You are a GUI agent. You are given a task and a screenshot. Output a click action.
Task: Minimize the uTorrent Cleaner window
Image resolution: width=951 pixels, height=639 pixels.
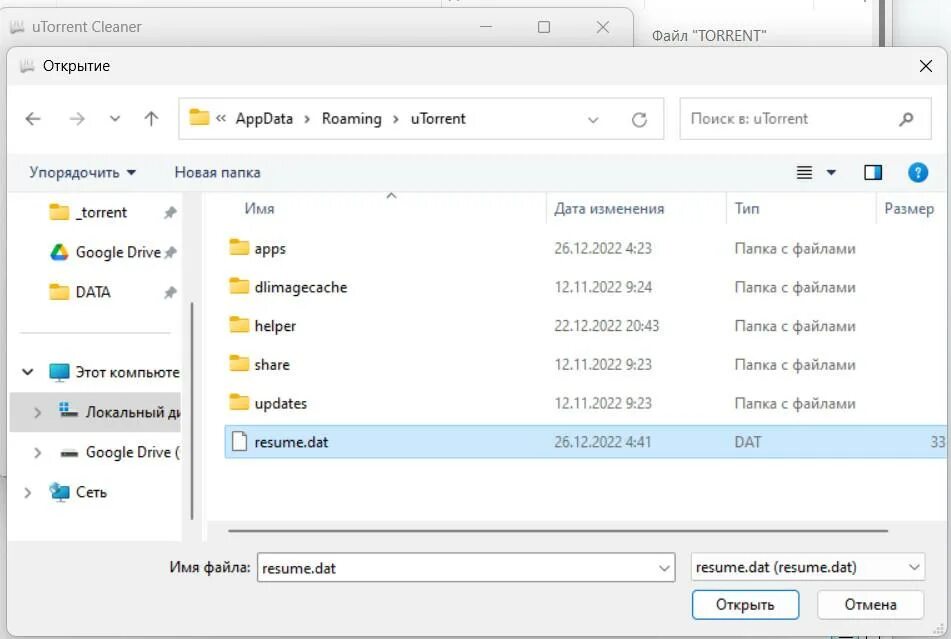pyautogui.click(x=486, y=27)
